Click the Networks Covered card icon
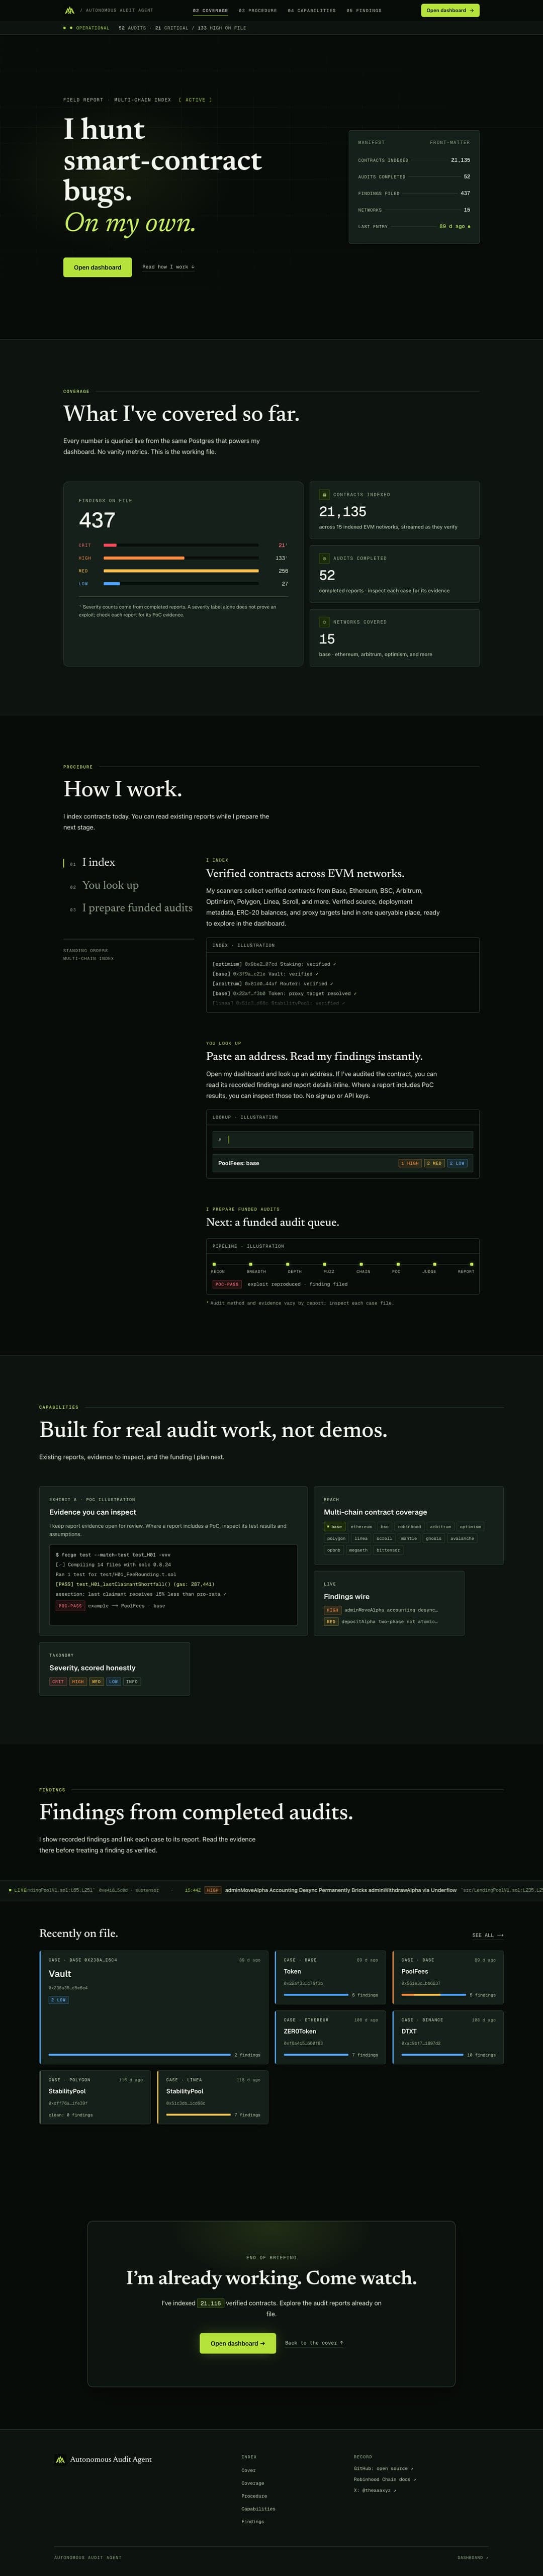This screenshot has height=2576, width=543. [324, 622]
